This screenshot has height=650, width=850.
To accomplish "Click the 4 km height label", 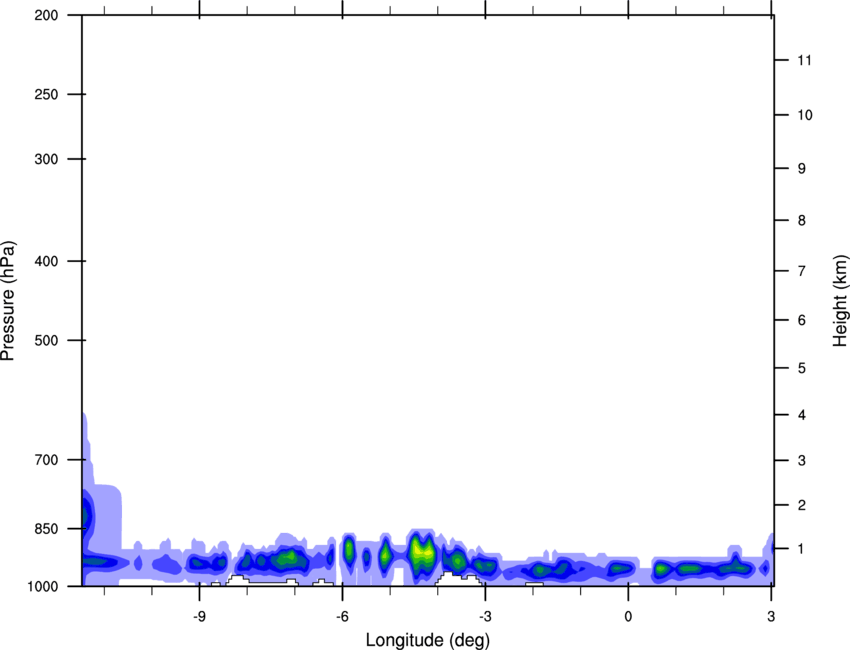I will coord(802,415).
